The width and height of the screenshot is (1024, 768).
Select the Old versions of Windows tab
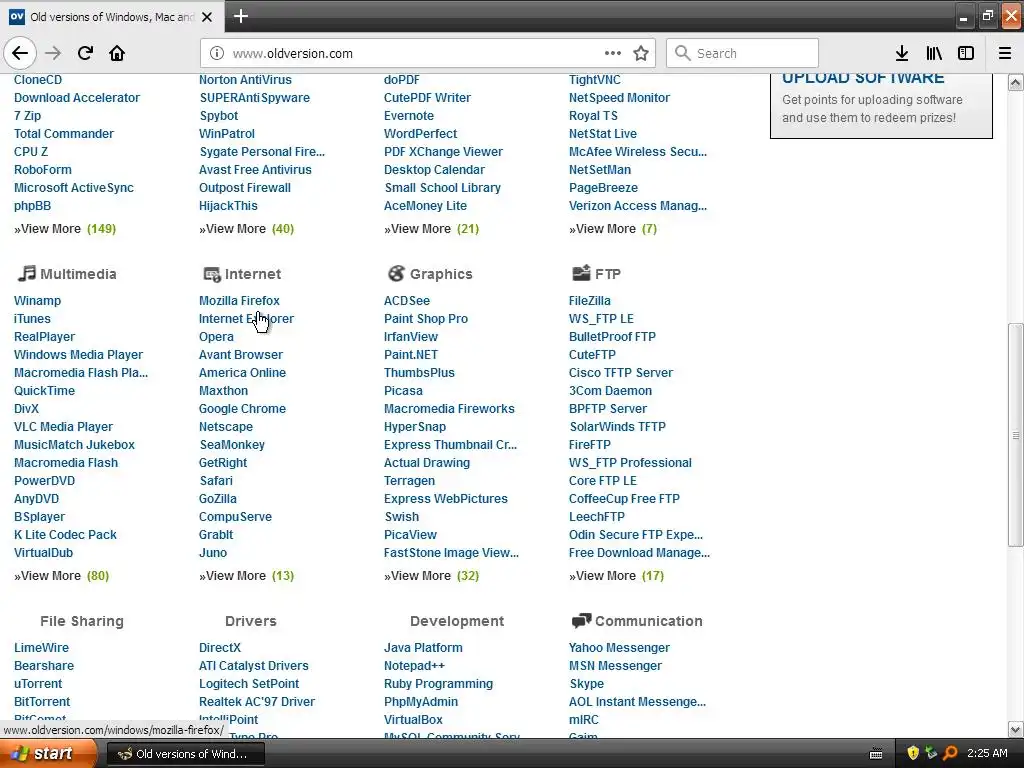112,16
